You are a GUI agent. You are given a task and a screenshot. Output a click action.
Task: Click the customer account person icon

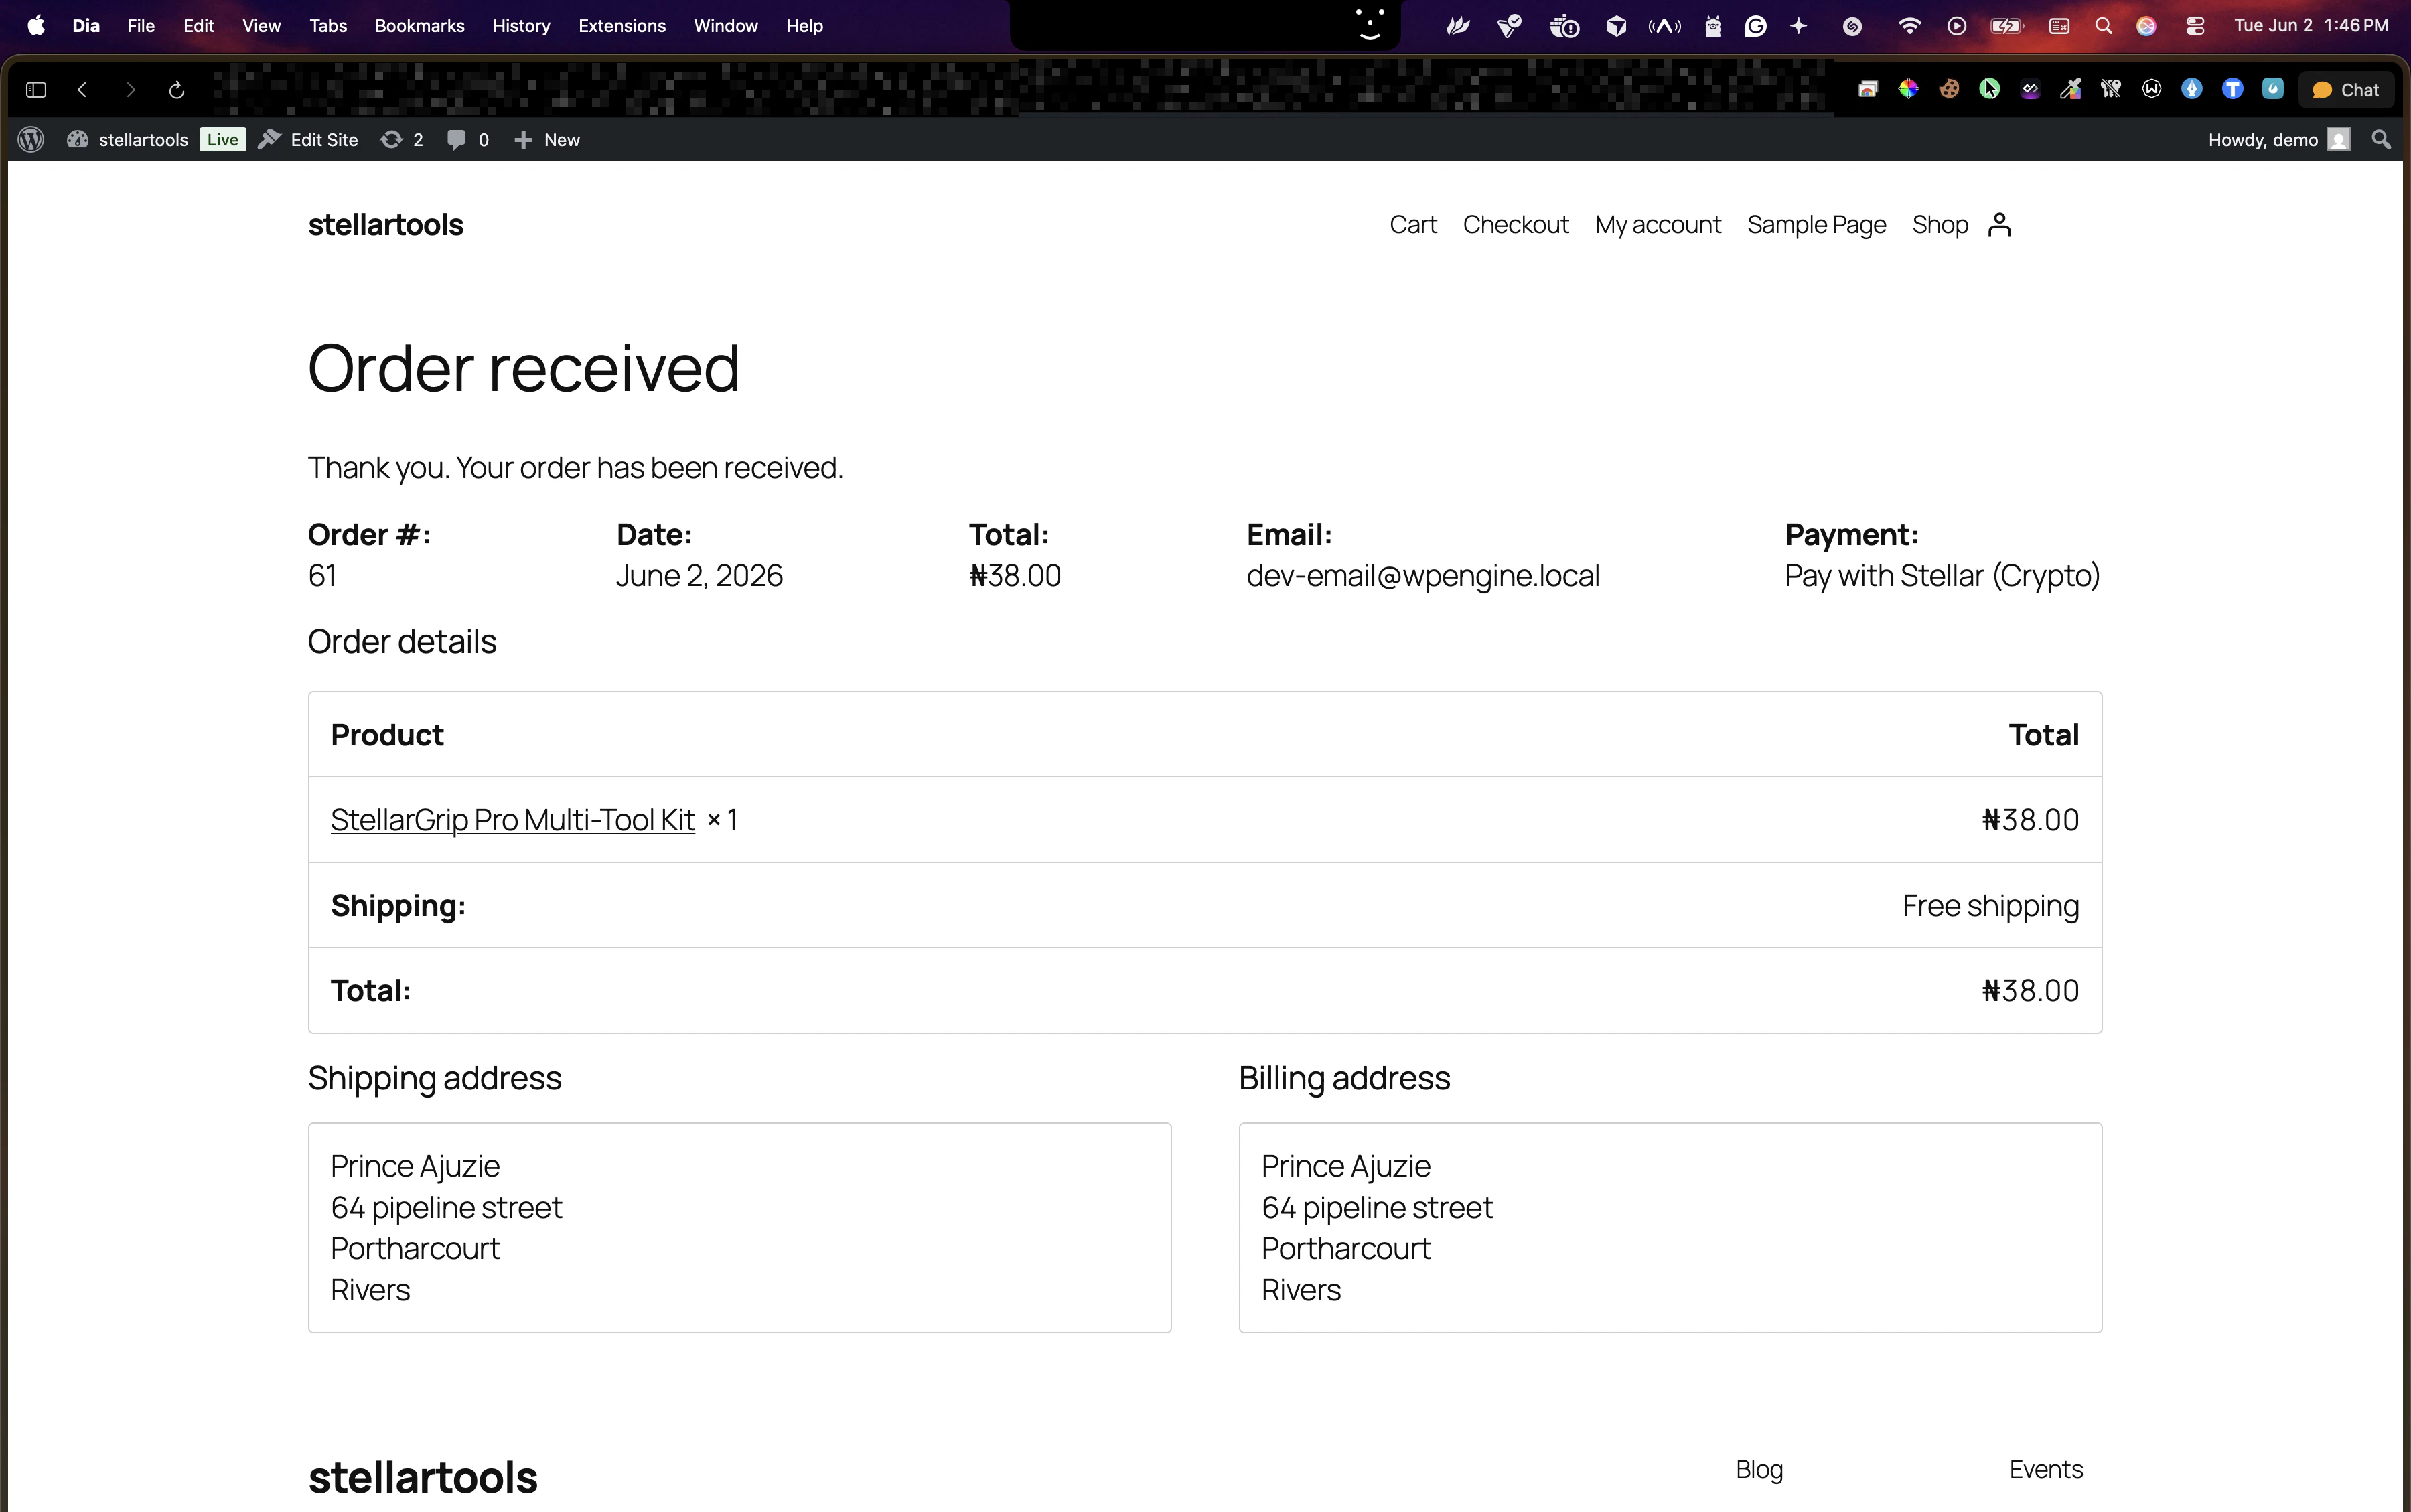click(x=1999, y=225)
